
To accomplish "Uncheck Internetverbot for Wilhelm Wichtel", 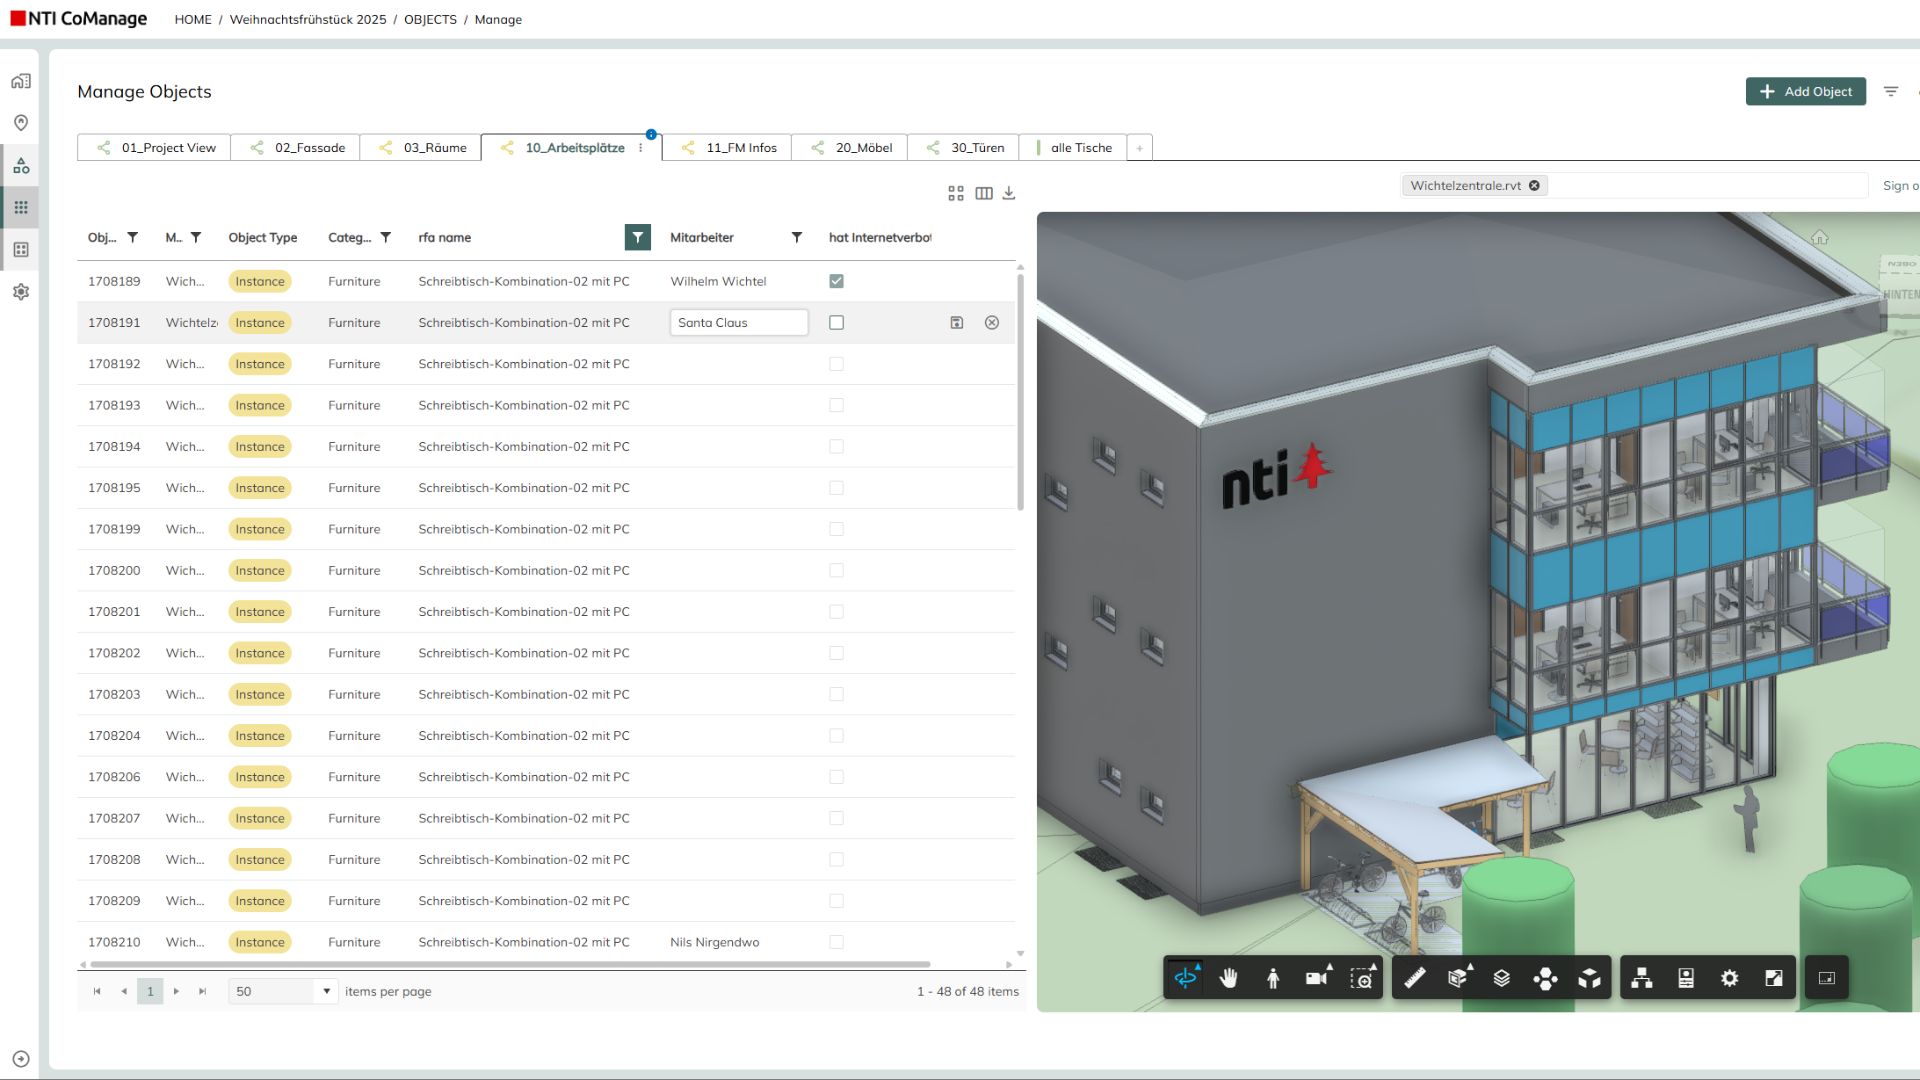I will 837,281.
